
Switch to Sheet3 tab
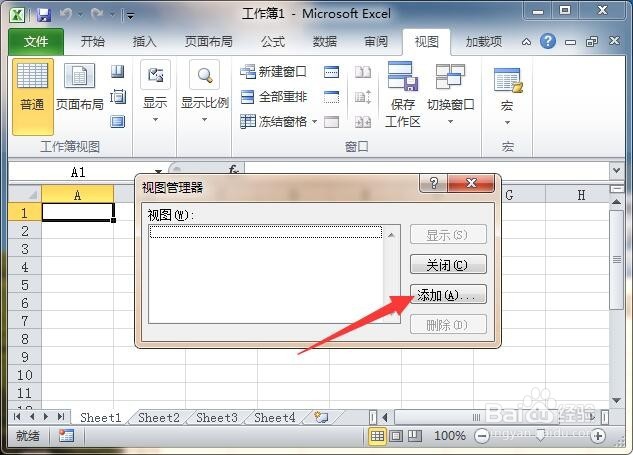tap(217, 417)
